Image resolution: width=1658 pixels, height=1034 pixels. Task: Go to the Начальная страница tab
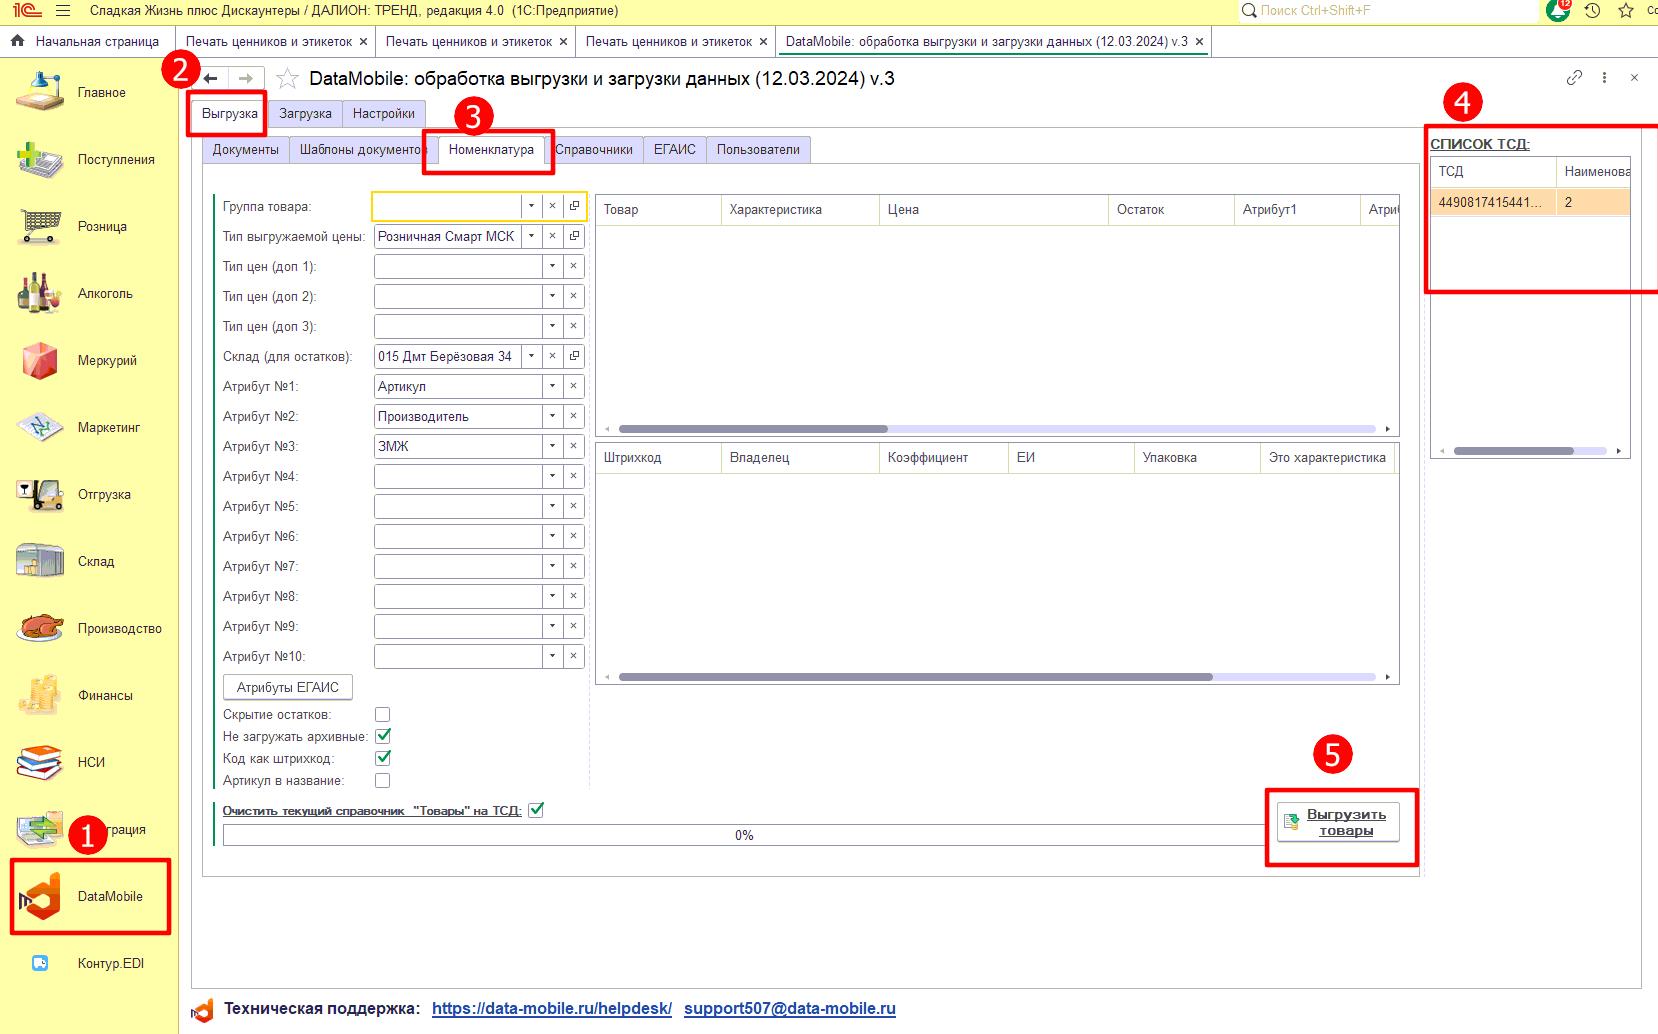click(86, 41)
